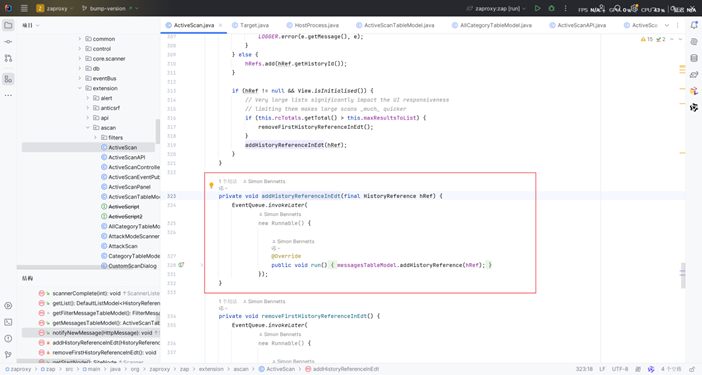Screen dimensions: 702x375
Task: Select scannerComplete(int) in Structure panel
Action: tap(86, 293)
